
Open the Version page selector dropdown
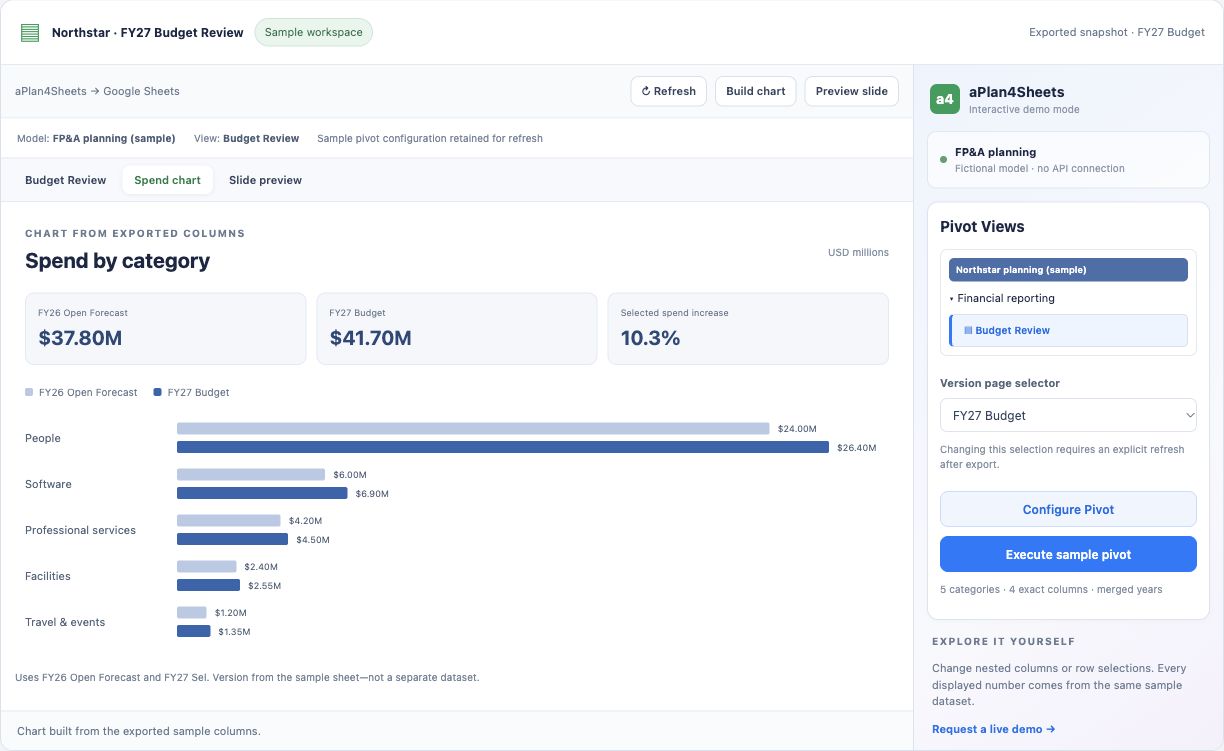coord(1068,415)
